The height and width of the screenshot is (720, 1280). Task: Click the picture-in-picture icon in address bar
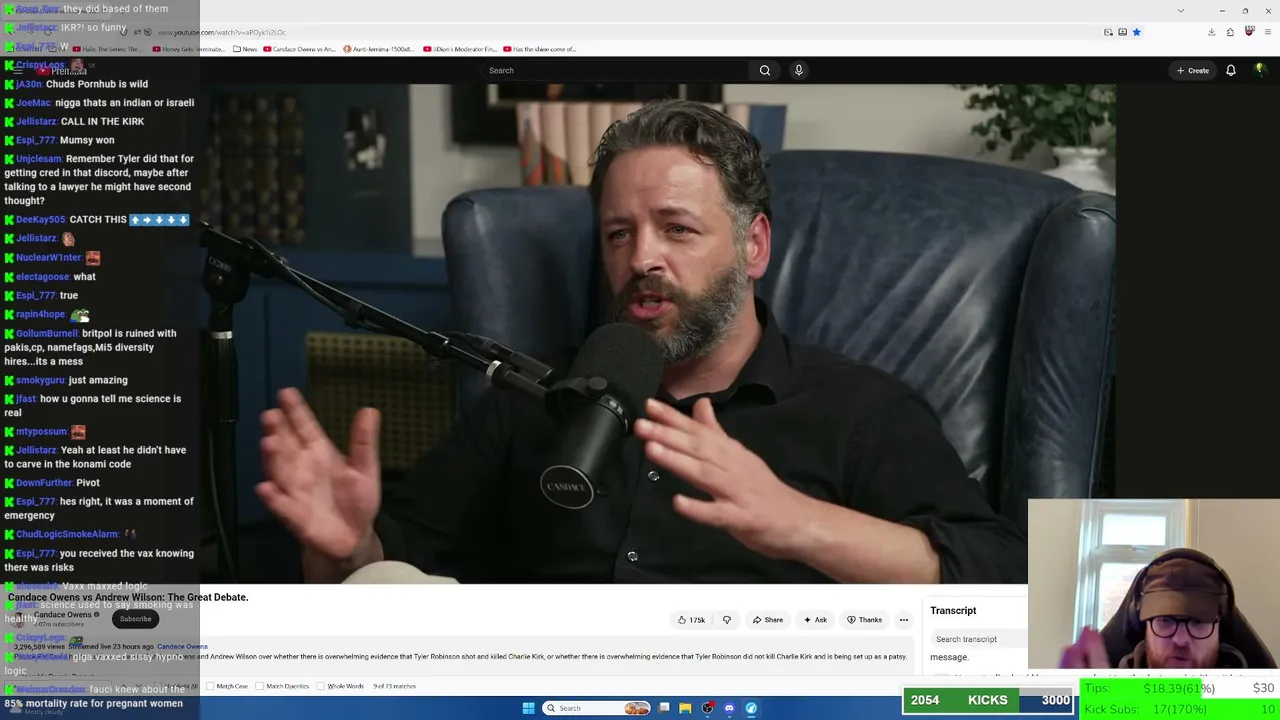pos(1109,32)
